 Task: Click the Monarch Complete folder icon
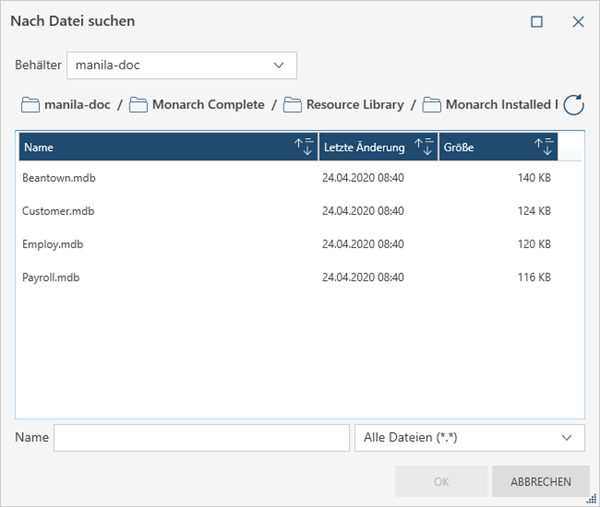pyautogui.click(x=138, y=104)
